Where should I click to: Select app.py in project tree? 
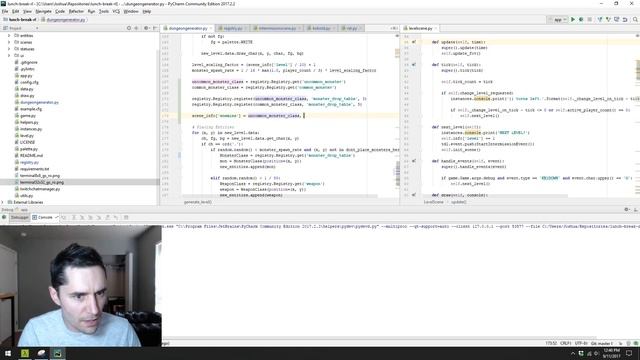pyautogui.click(x=26, y=76)
